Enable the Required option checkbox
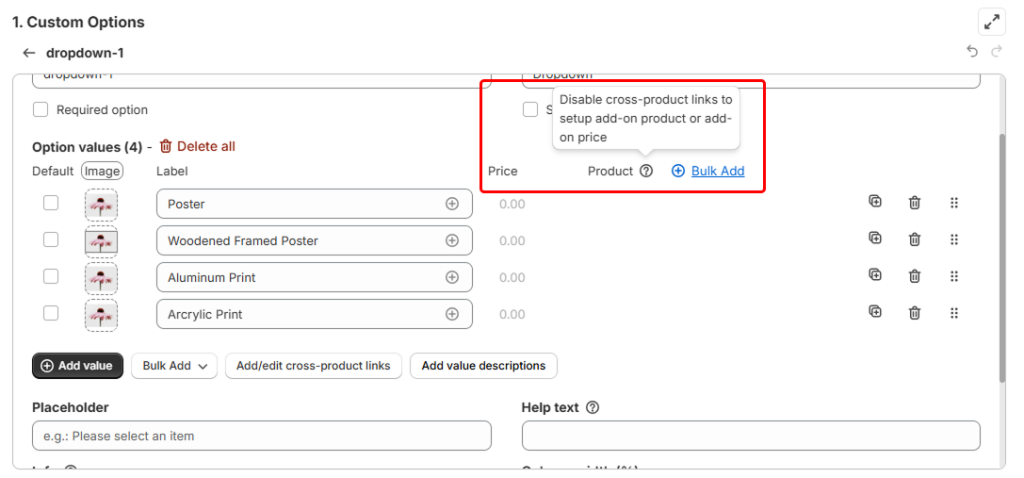Viewport: 1024px width, 478px height. pyautogui.click(x=41, y=110)
